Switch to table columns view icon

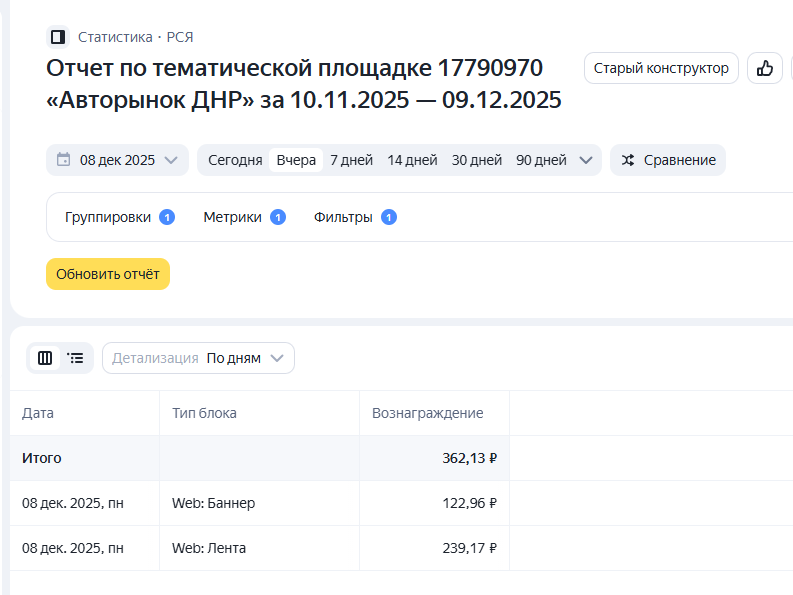click(45, 357)
